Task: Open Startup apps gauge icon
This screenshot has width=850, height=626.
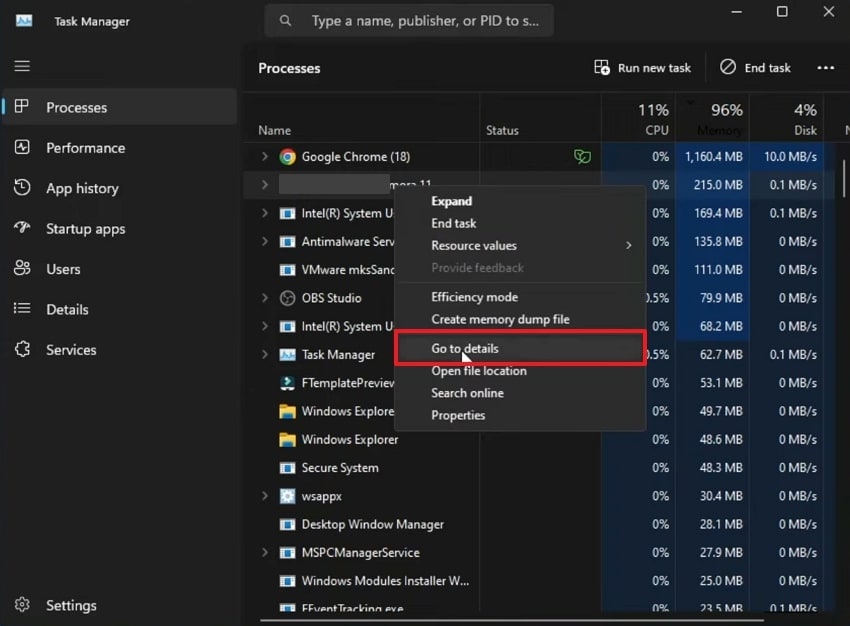Action: [x=22, y=228]
